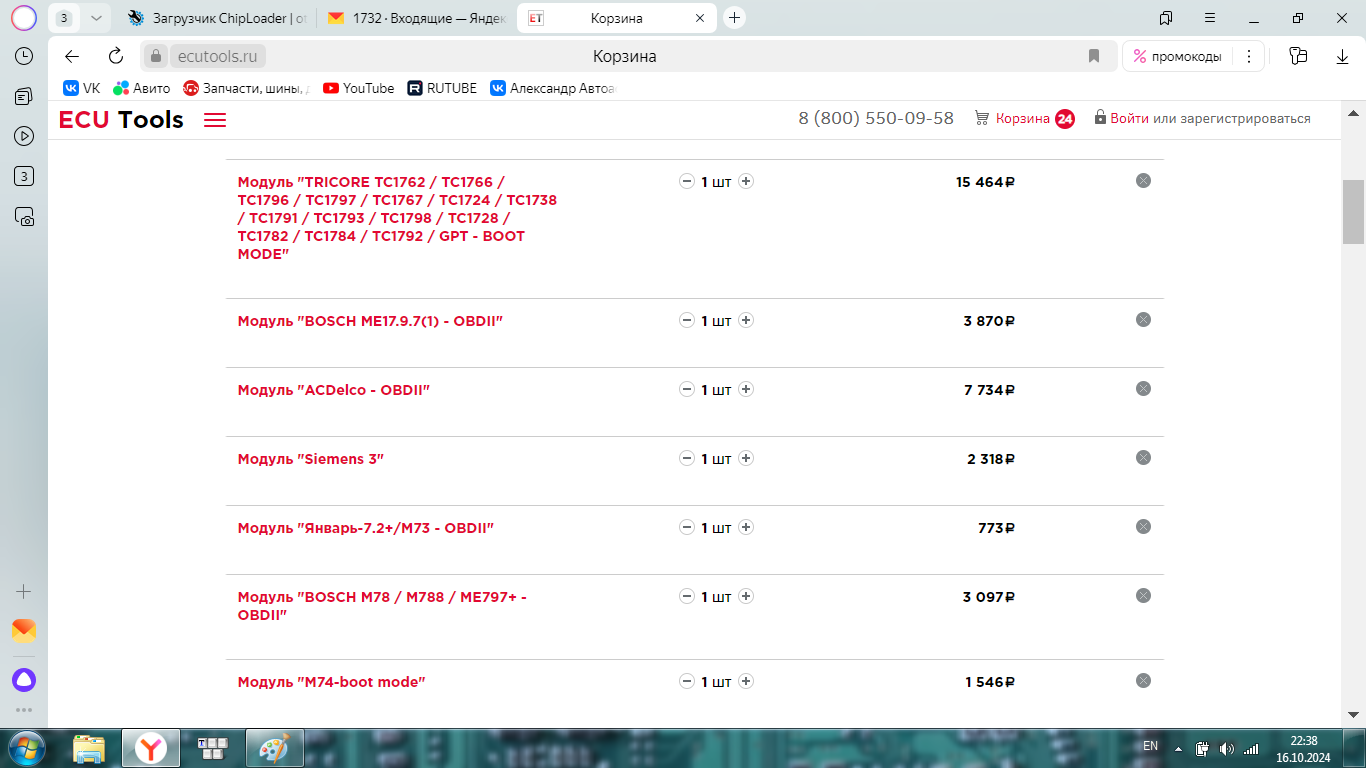Decrease quantity of TRICORE module

(687, 182)
